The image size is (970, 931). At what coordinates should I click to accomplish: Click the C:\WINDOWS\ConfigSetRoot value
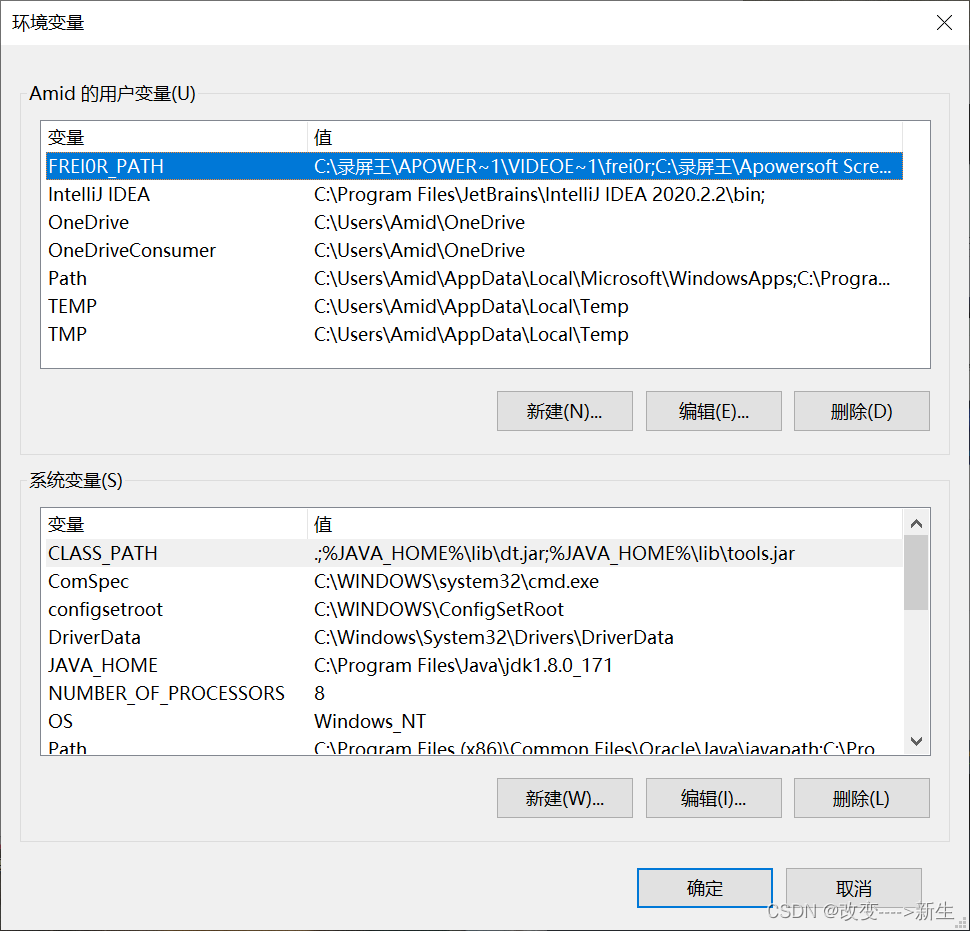point(439,609)
